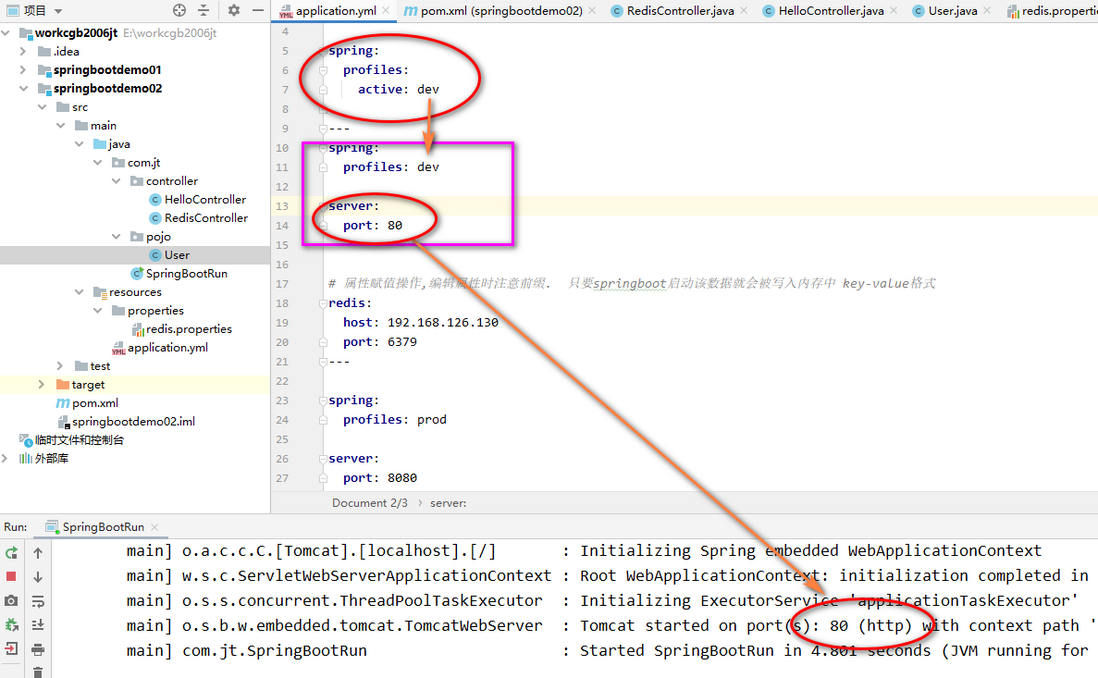Select 临时文件和控制台 scratches node
The width and height of the screenshot is (1098, 678).
(78, 440)
